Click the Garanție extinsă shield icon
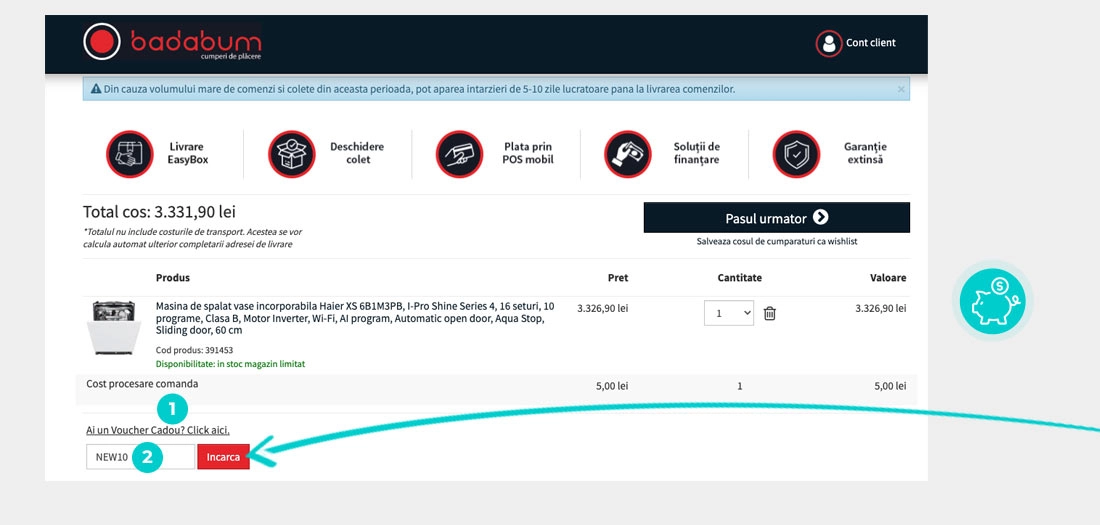Viewport: 1100px width, 525px height. coord(796,154)
